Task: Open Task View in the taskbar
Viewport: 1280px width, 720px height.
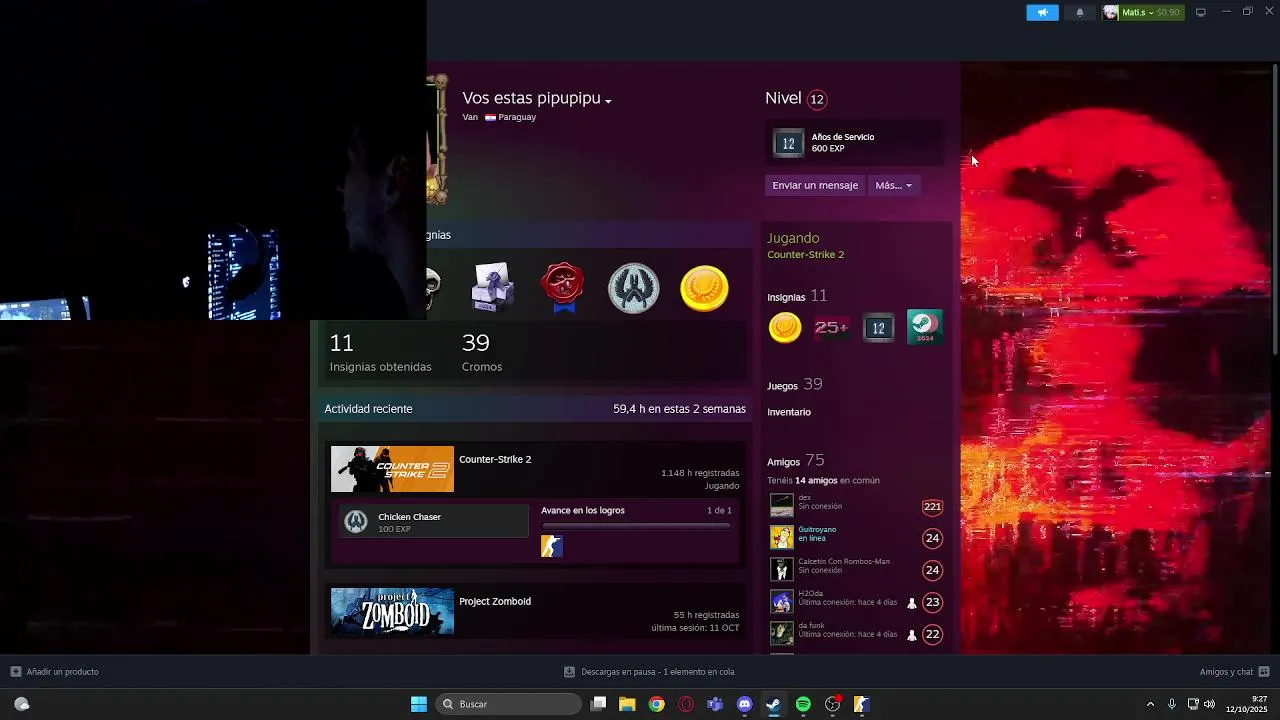Action: [x=598, y=704]
